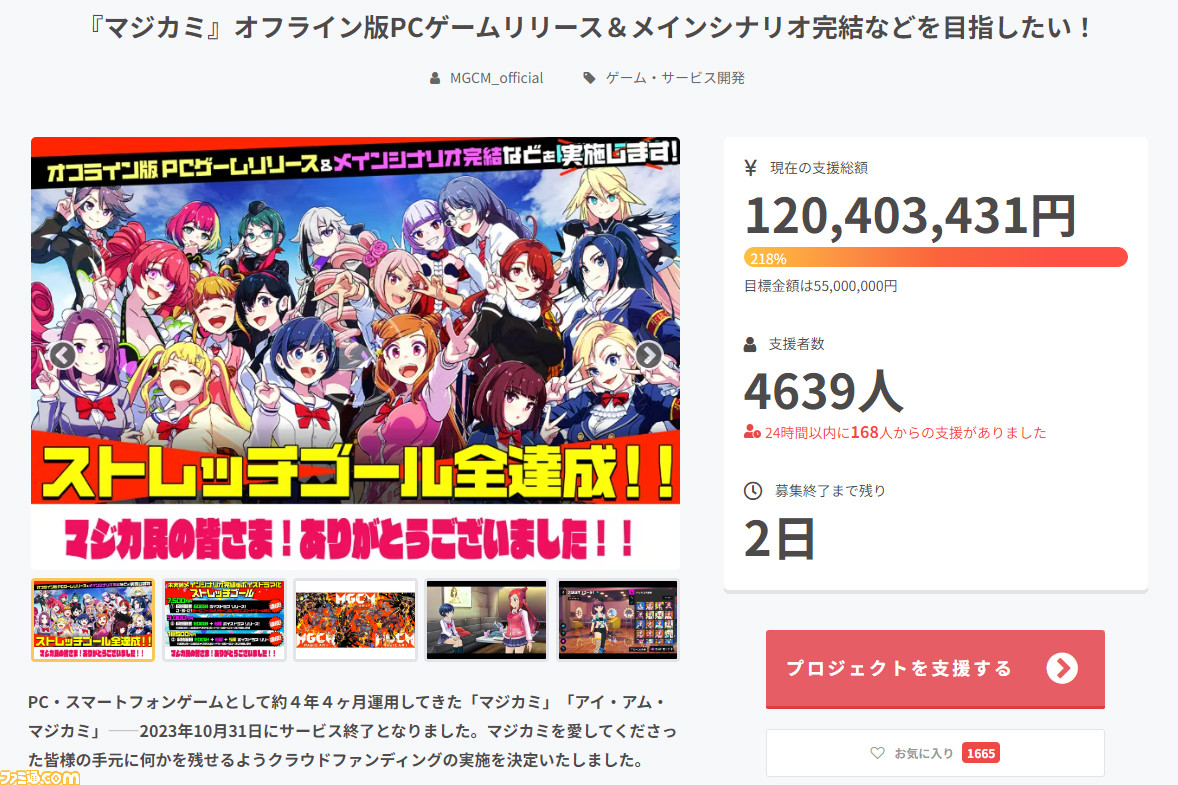
Task: Click the main ストレッチゴール全達成 banner image
Action: (355, 353)
